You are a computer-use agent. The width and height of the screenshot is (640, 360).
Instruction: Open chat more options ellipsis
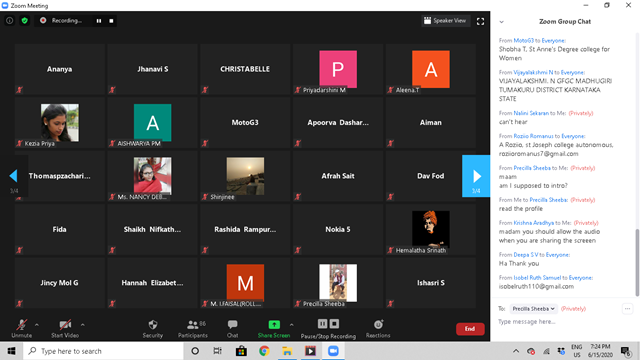(x=627, y=309)
